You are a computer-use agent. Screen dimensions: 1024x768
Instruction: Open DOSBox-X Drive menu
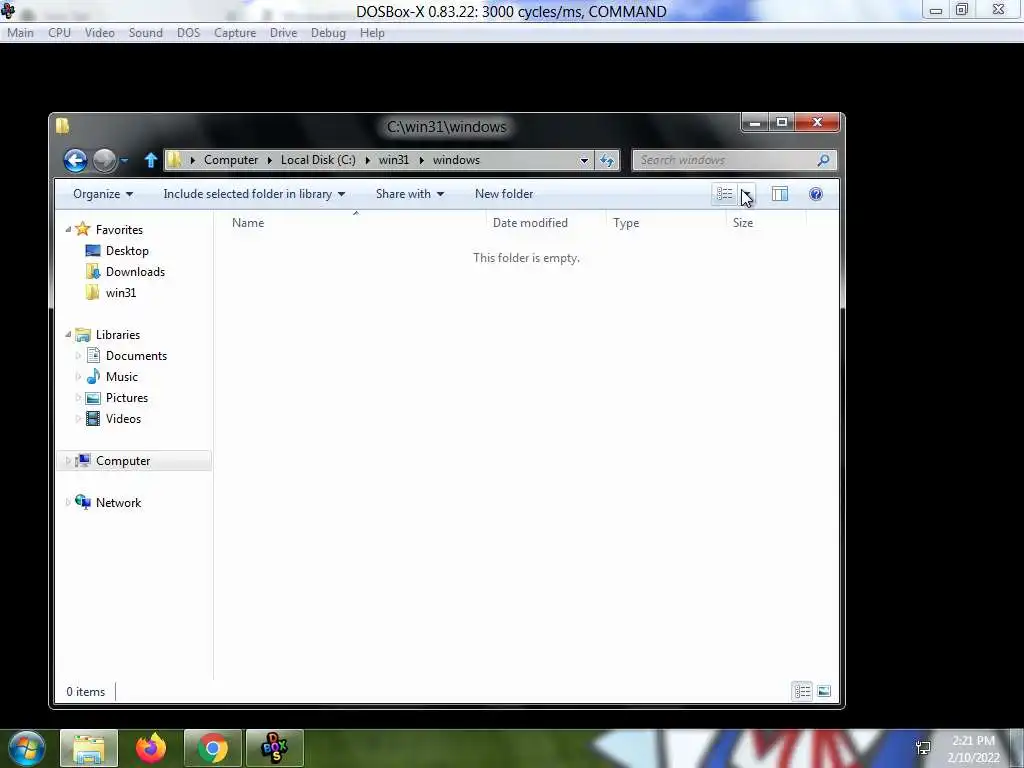(283, 33)
